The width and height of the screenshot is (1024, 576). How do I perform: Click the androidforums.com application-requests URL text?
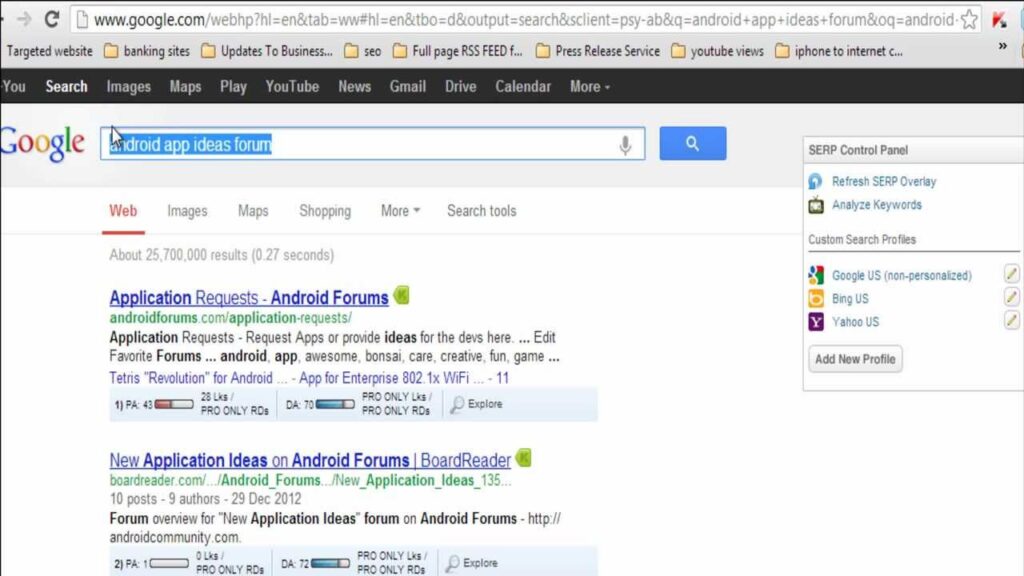231,318
